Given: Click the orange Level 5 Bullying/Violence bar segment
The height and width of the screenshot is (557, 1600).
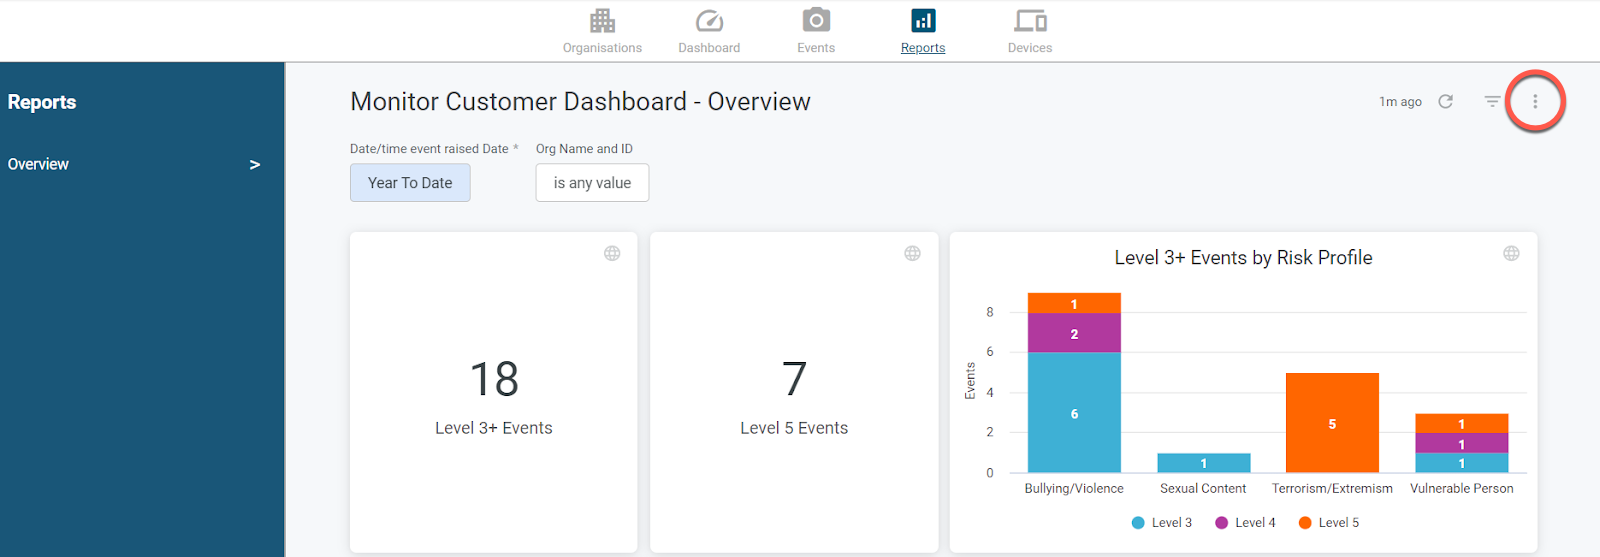Looking at the screenshot, I should [1074, 303].
